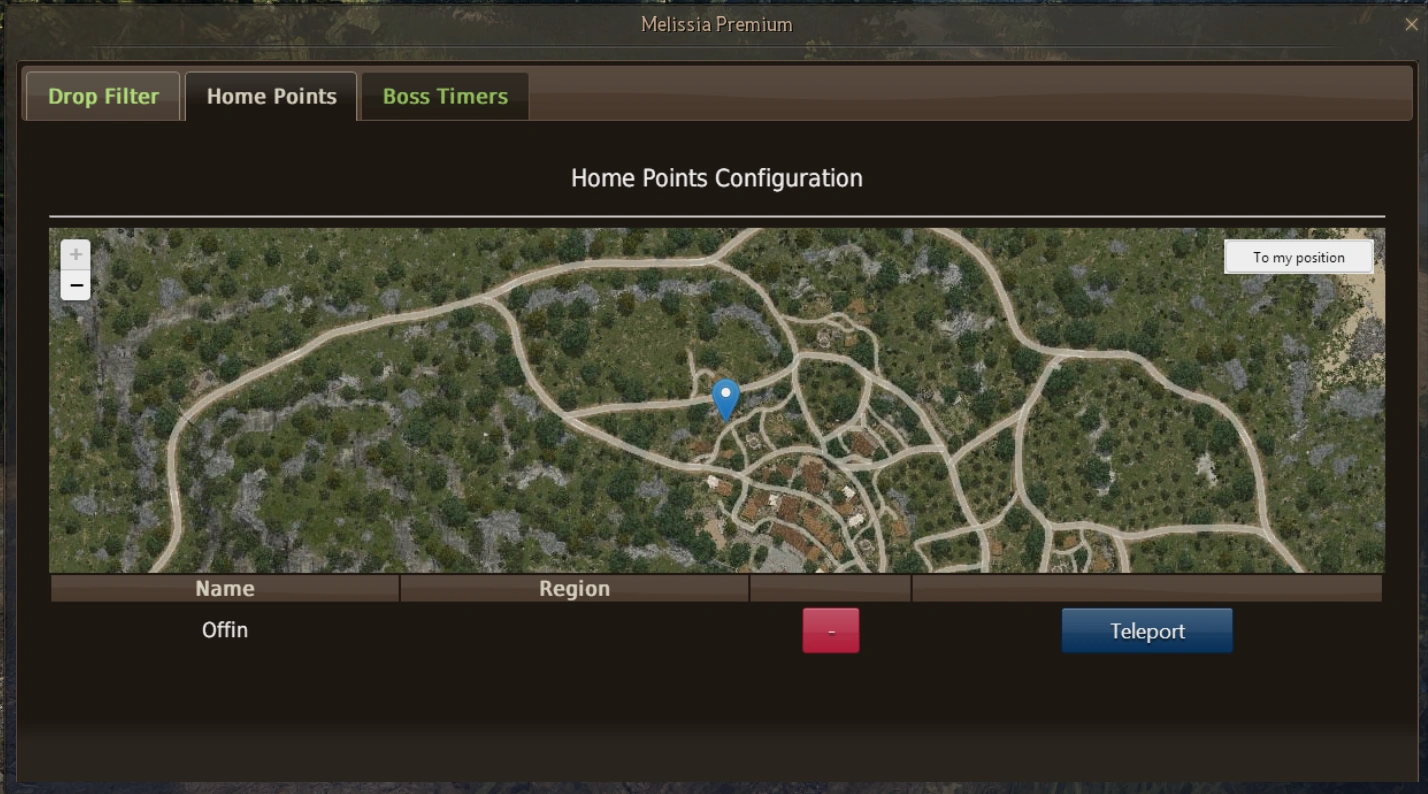1428x794 pixels.
Task: Click the empty Region cell for Offin
Action: pyautogui.click(x=575, y=631)
